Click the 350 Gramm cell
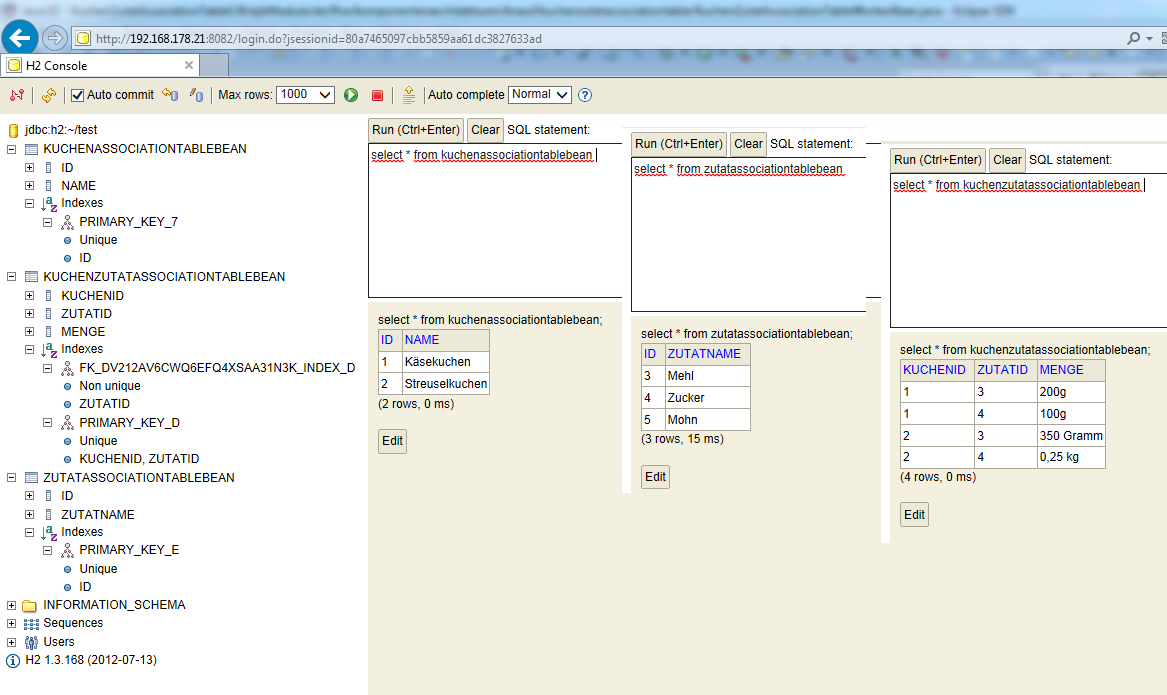Viewport: 1167px width, 695px height. coord(1071,435)
